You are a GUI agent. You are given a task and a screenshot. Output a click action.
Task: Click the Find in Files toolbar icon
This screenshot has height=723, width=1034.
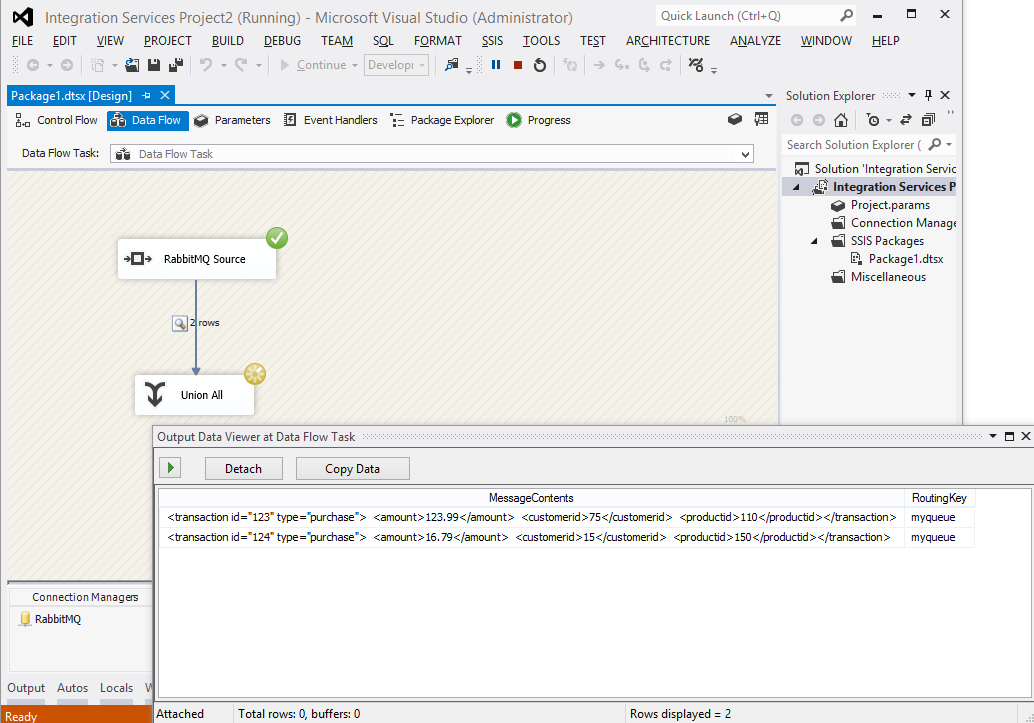(451, 65)
